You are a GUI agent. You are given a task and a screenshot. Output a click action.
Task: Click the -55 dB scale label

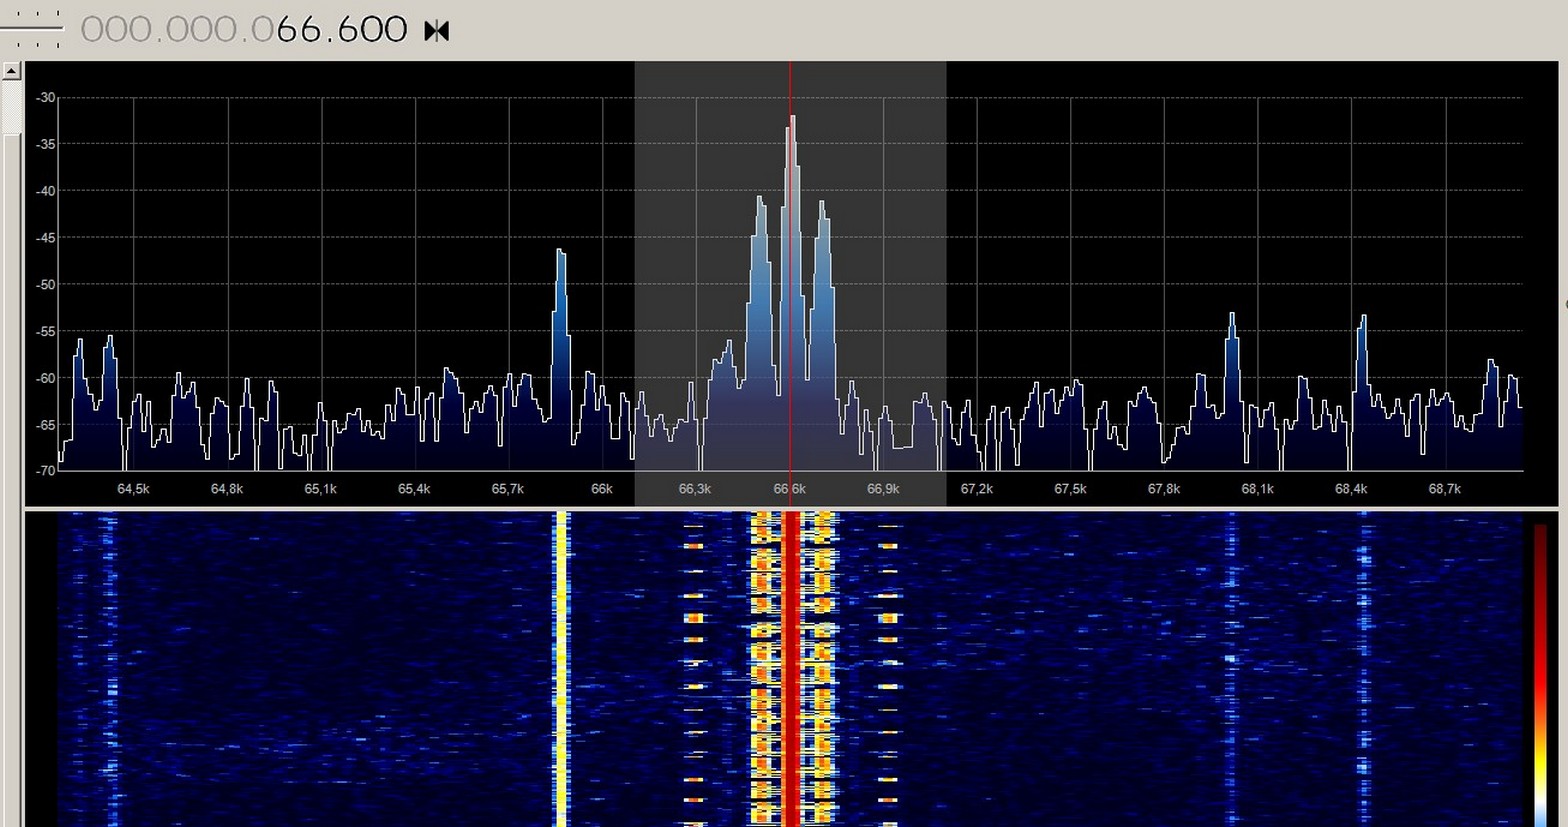pyautogui.click(x=45, y=331)
